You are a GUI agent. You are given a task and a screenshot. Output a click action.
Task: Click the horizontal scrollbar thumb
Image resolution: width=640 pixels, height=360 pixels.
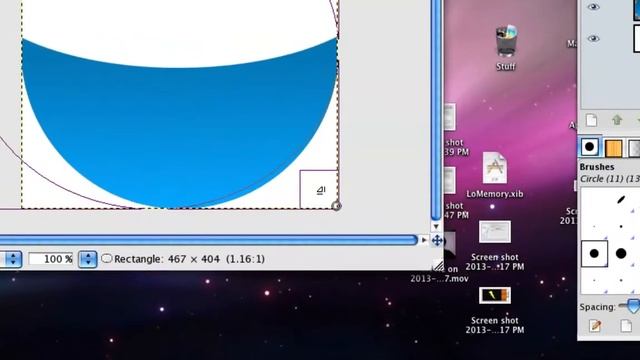209,240
